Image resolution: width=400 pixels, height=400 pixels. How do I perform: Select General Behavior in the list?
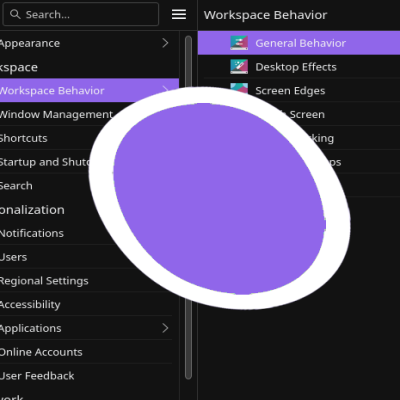click(x=299, y=43)
